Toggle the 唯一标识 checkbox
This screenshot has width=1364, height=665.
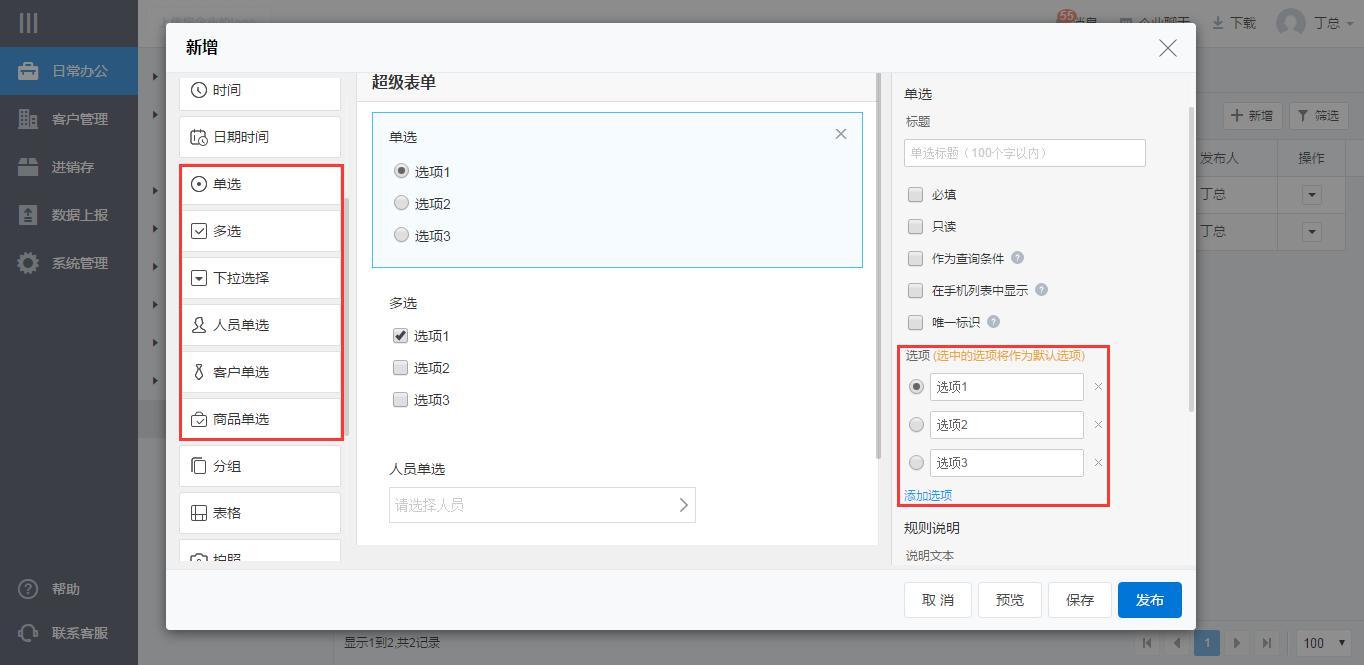point(915,322)
